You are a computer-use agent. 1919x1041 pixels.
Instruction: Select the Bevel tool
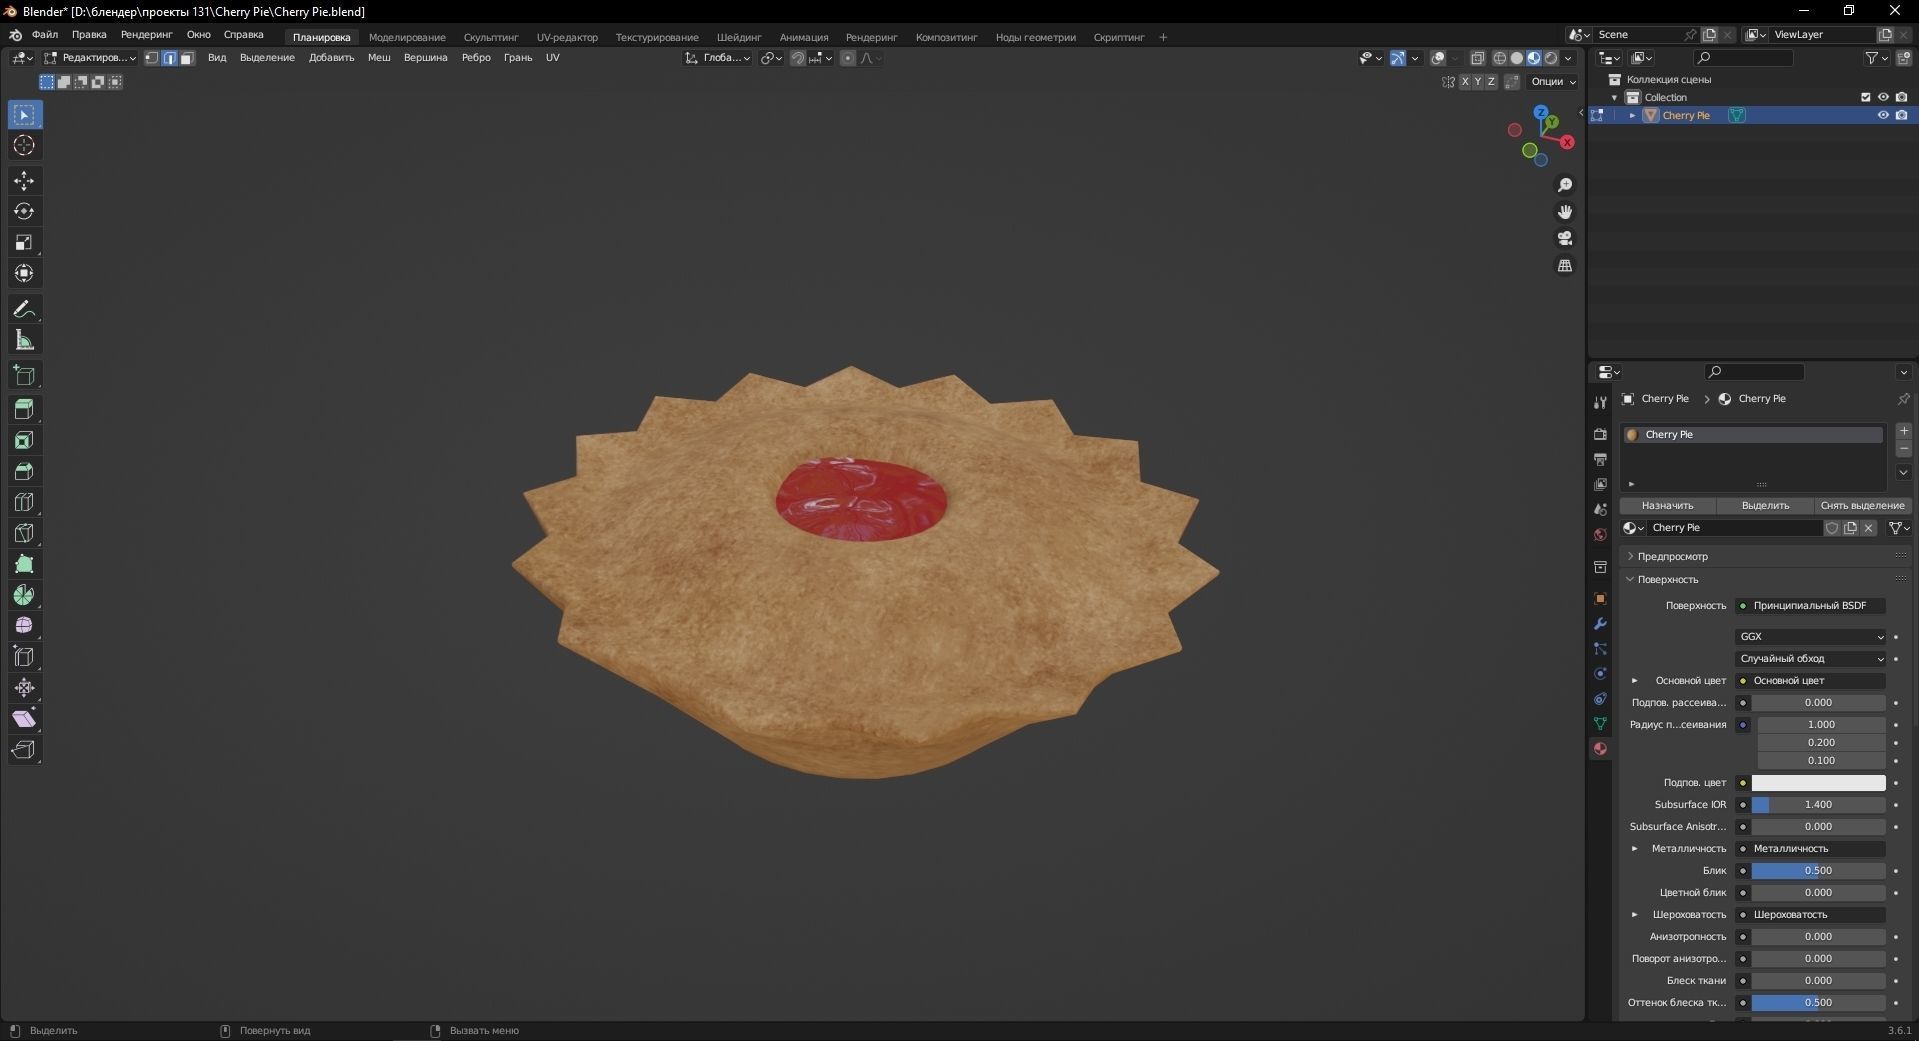pos(24,471)
